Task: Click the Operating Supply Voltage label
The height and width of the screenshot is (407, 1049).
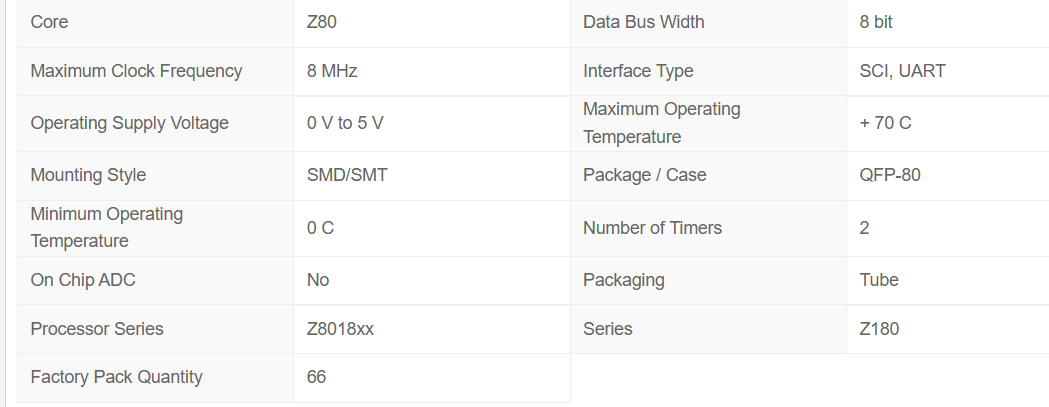Action: click(x=130, y=123)
